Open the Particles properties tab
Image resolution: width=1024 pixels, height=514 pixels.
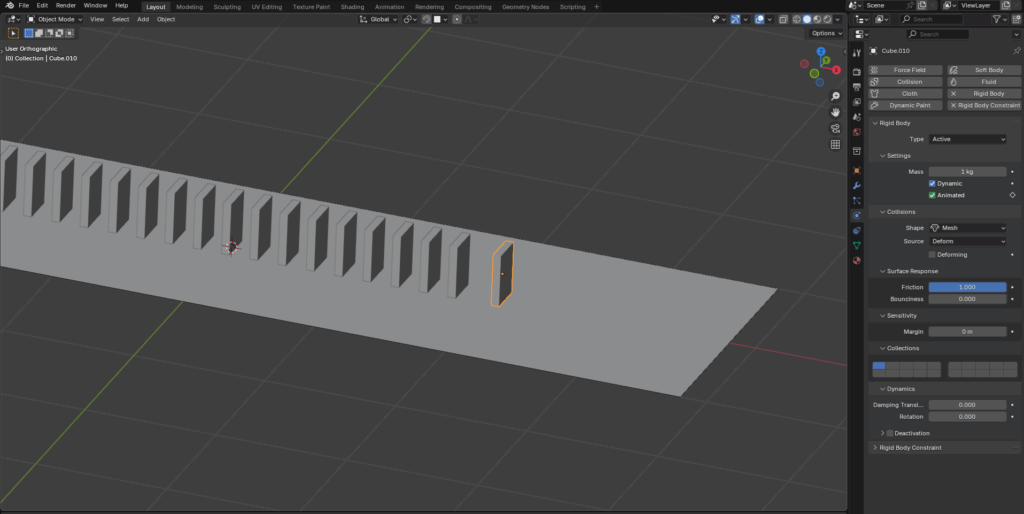point(857,201)
